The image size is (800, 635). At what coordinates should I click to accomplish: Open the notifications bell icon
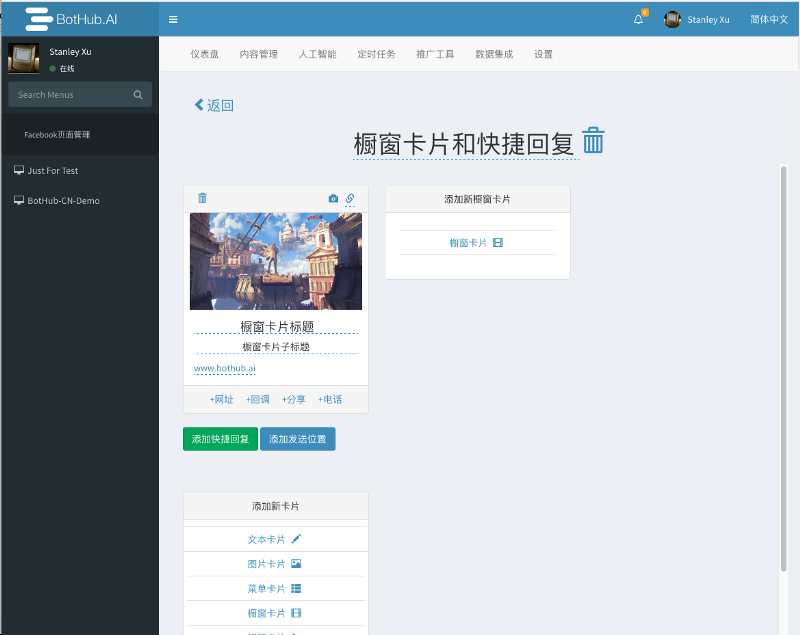click(x=638, y=19)
